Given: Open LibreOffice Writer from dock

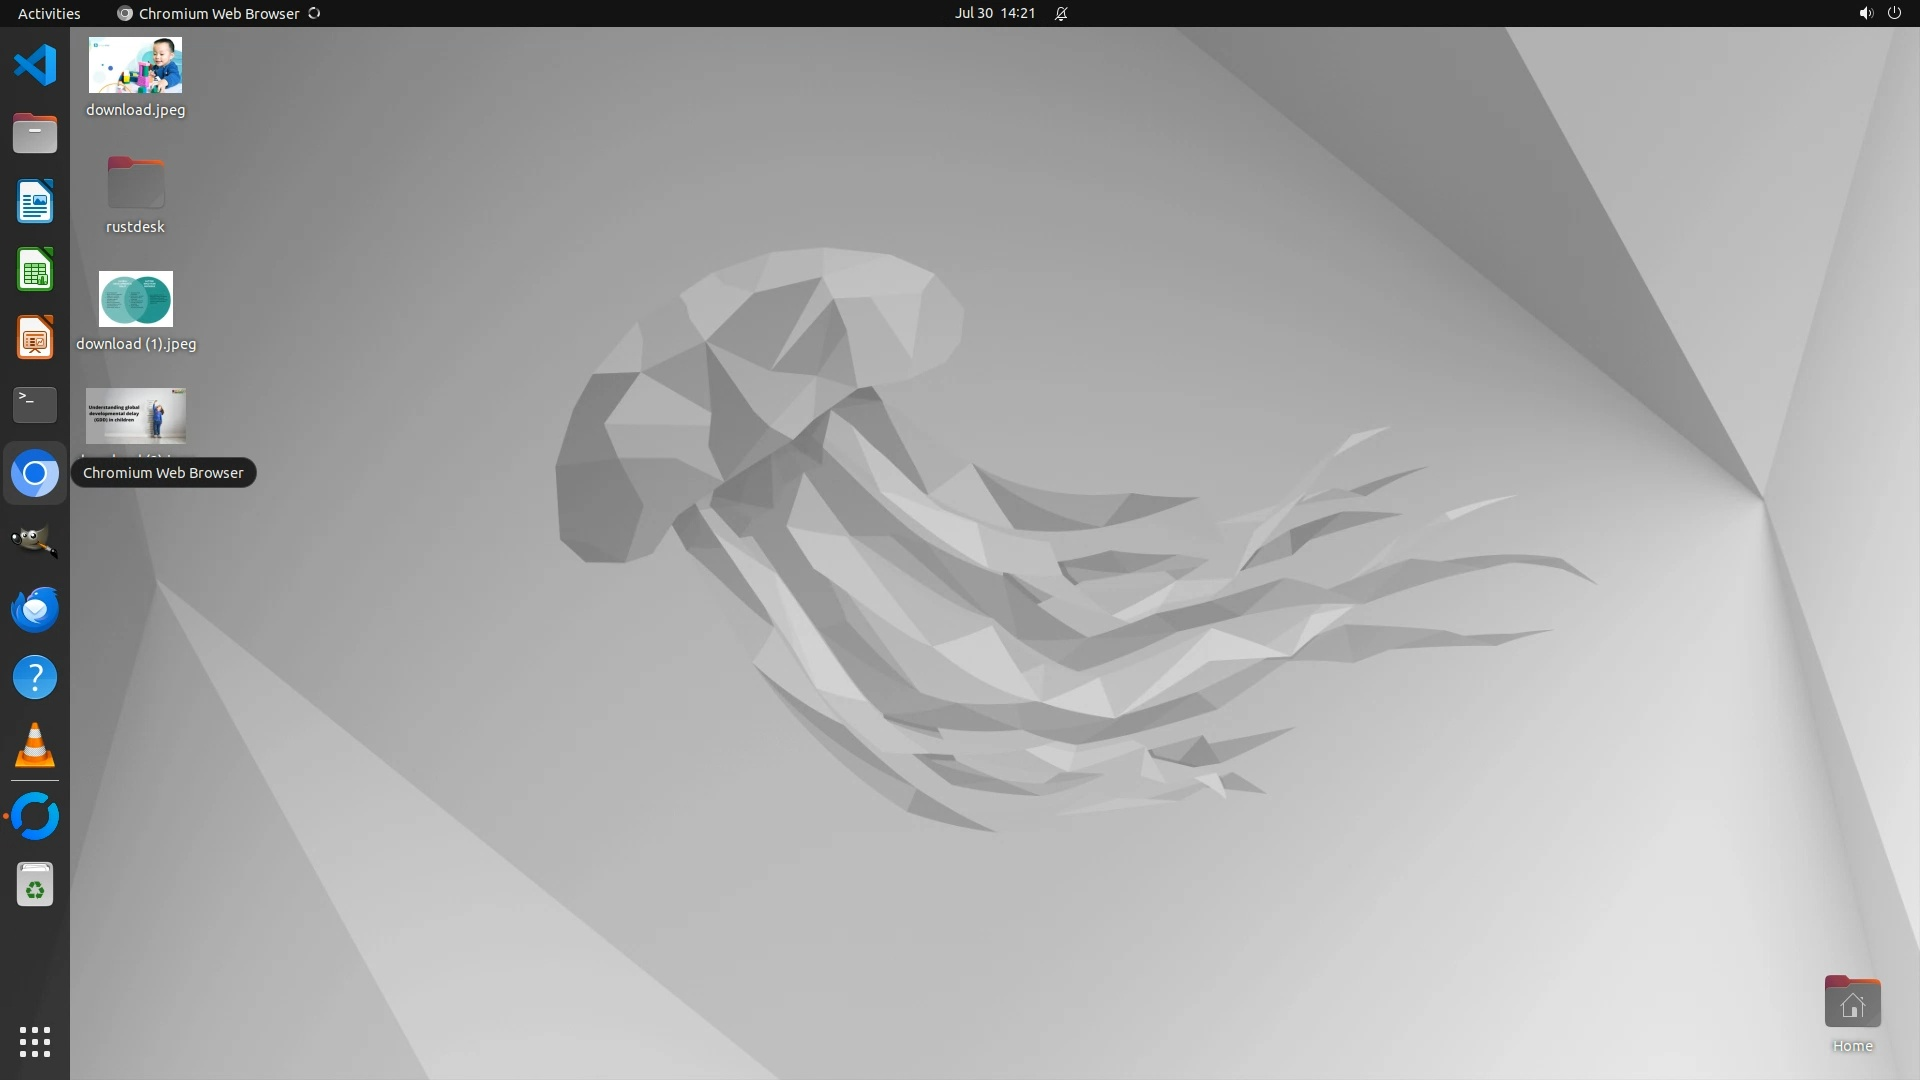Looking at the screenshot, I should 35,202.
